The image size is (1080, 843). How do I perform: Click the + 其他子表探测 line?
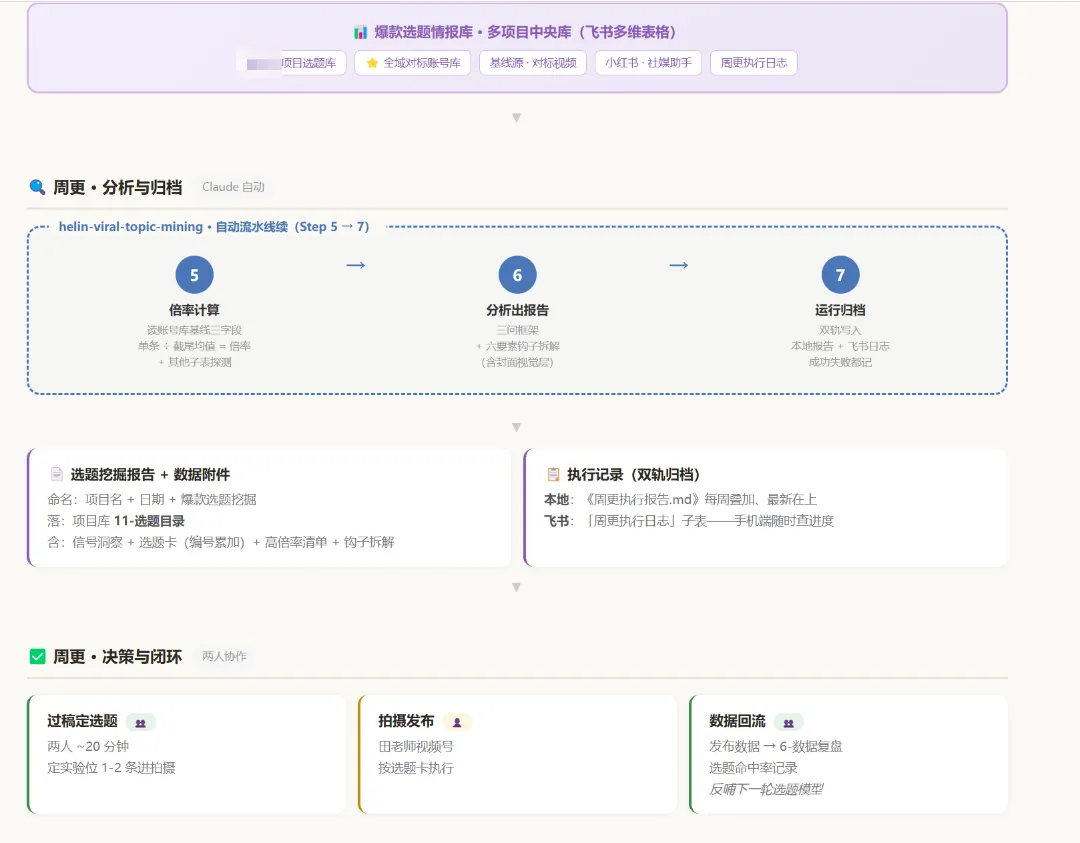tap(194, 362)
